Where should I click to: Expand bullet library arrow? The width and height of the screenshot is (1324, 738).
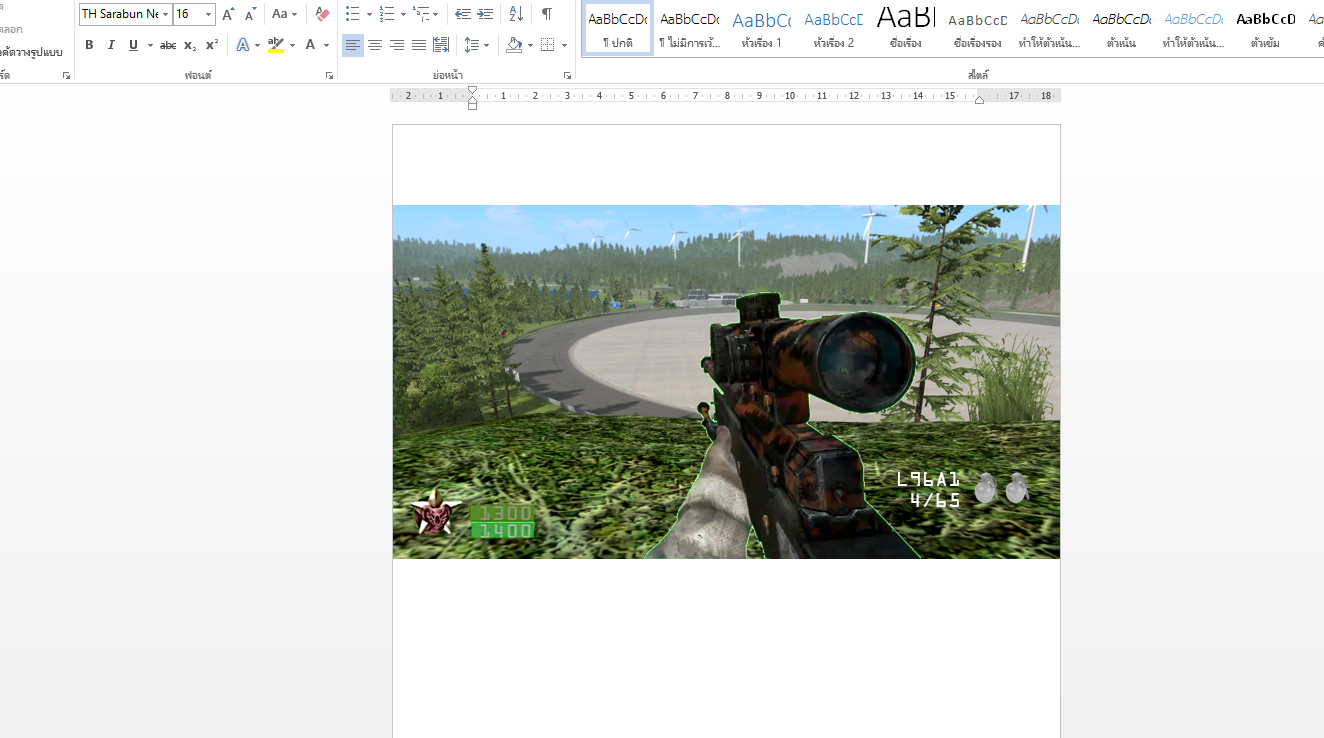(369, 14)
